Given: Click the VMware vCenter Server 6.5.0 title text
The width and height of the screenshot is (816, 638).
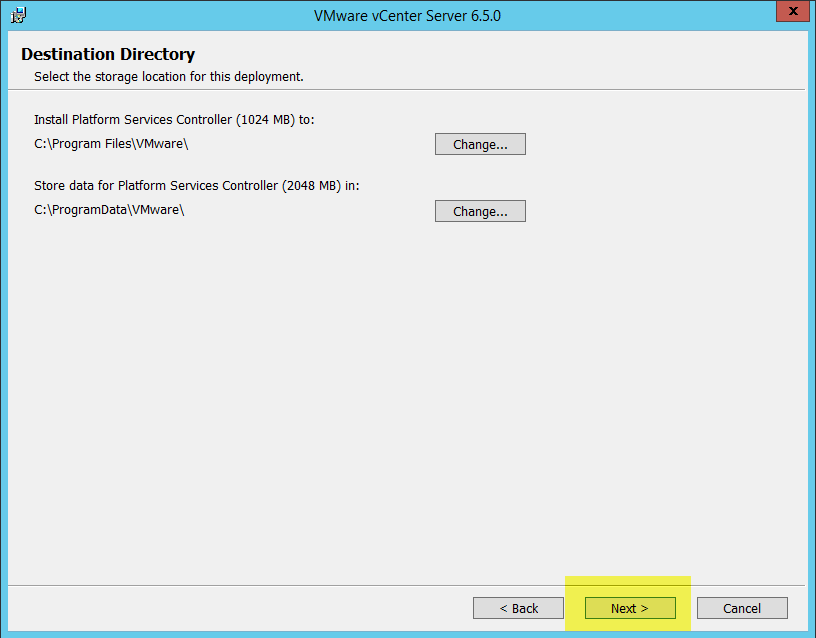Looking at the screenshot, I should click(x=407, y=16).
